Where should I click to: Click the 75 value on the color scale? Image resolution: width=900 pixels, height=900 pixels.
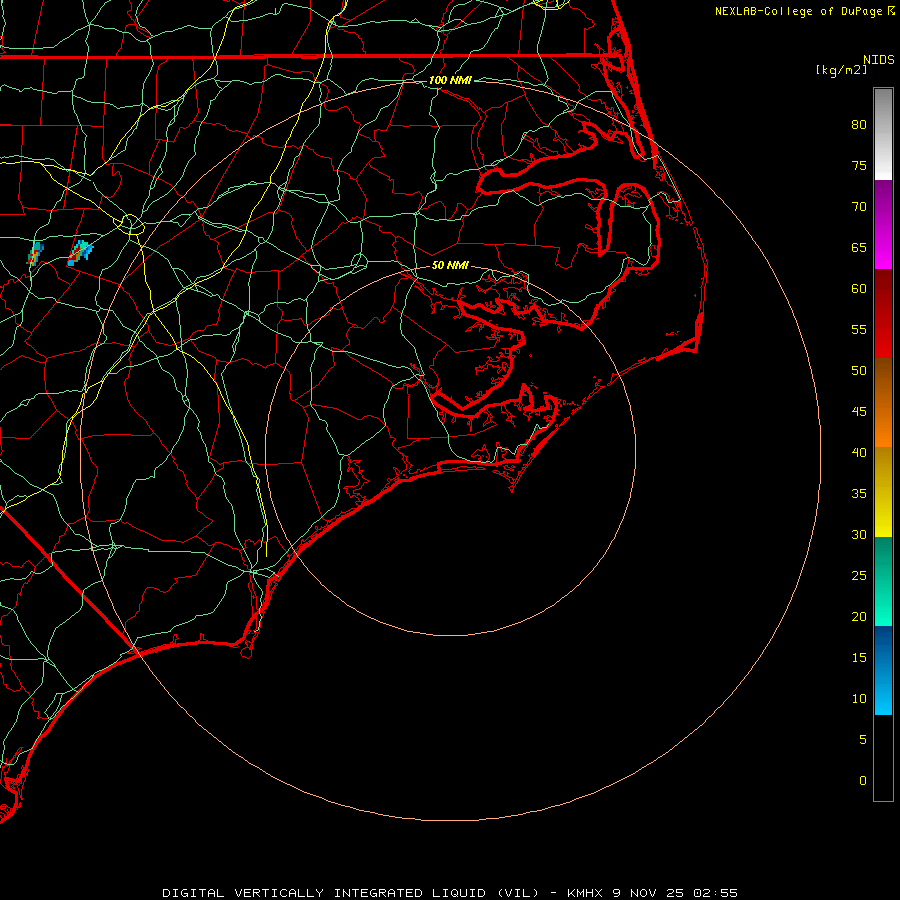click(859, 166)
